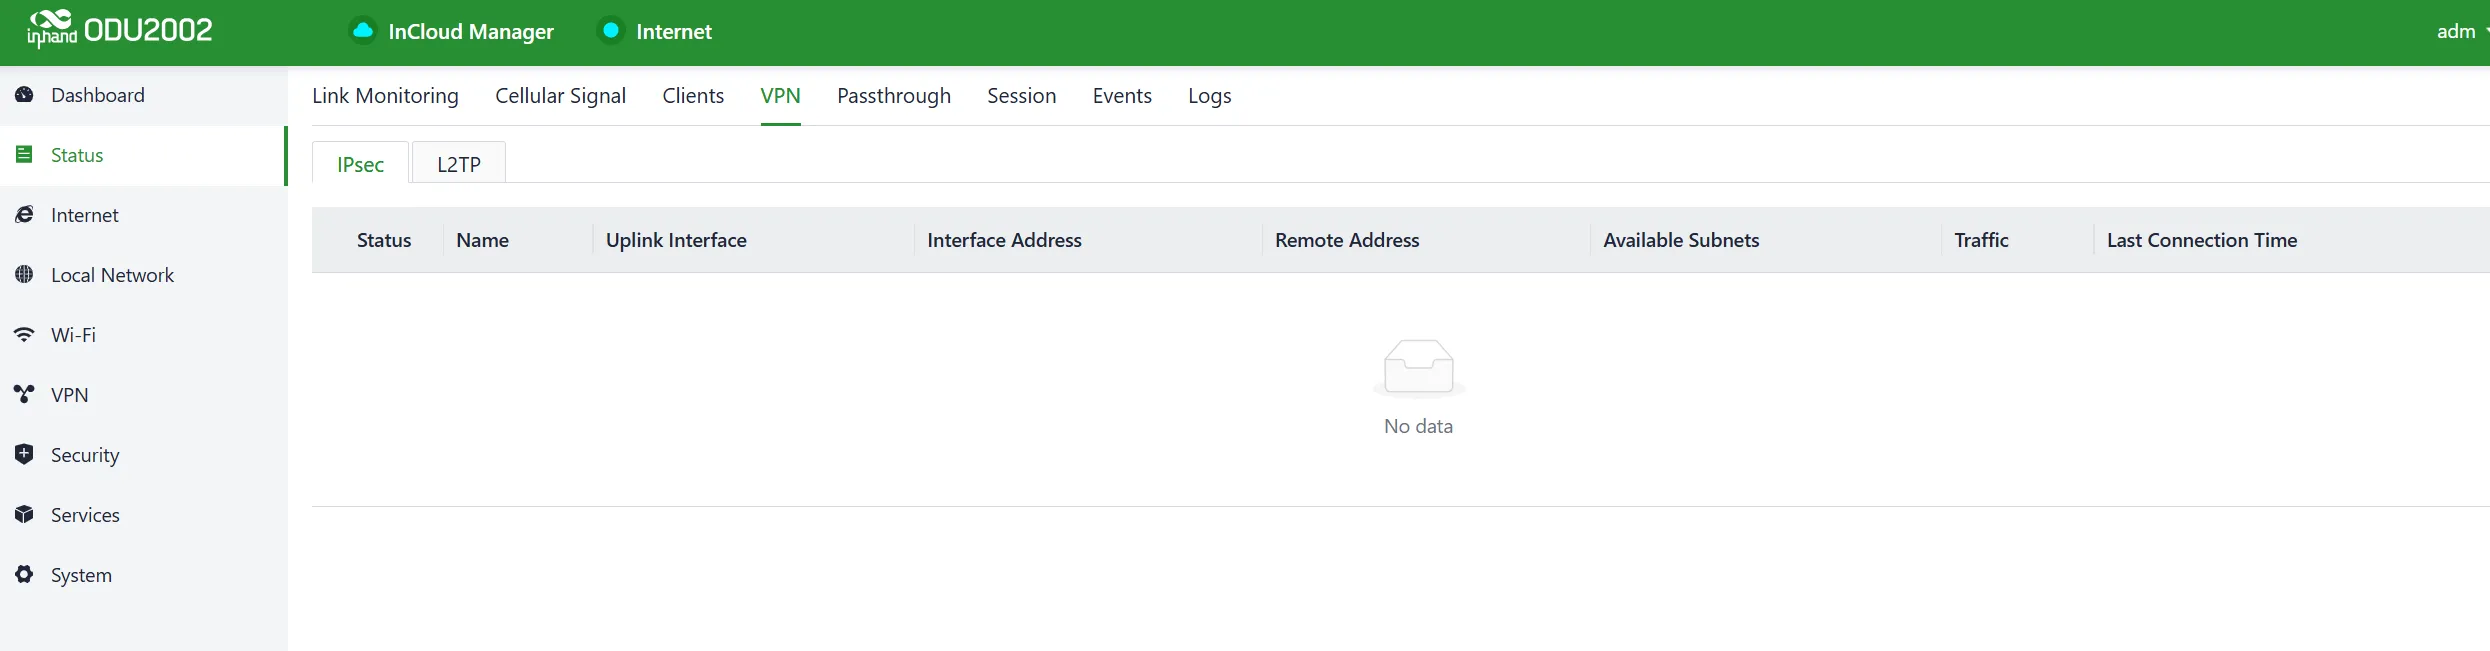Go to Internet settings in sidebar
2490x651 pixels.
tap(144, 215)
